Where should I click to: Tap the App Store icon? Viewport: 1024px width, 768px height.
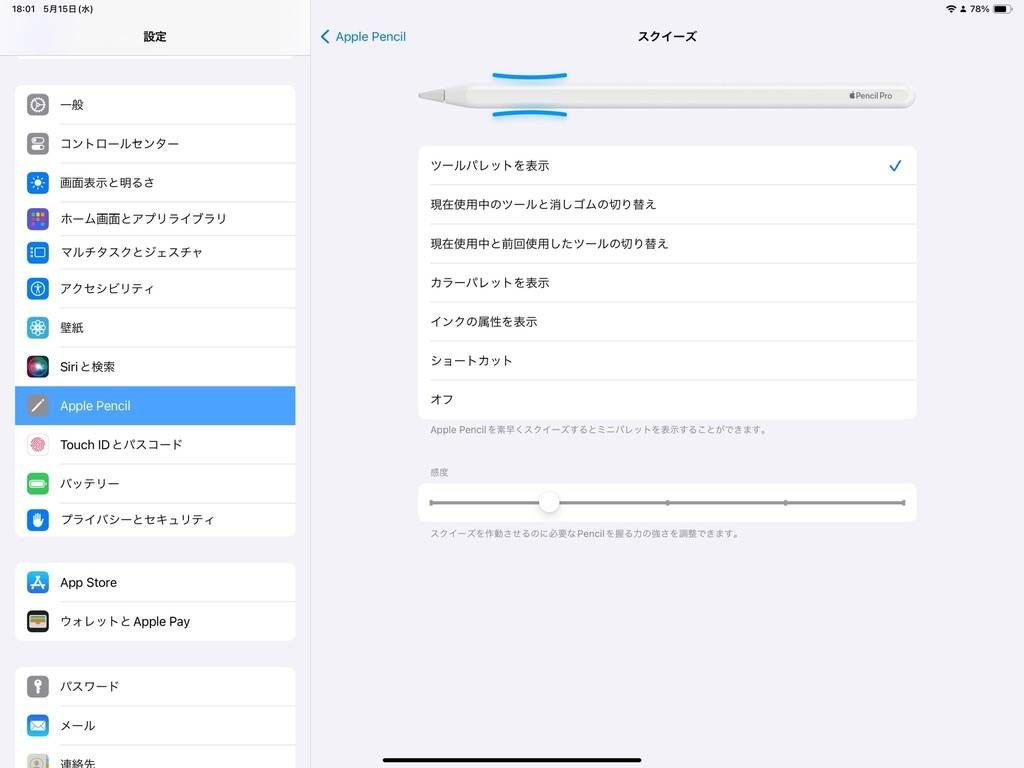point(38,583)
